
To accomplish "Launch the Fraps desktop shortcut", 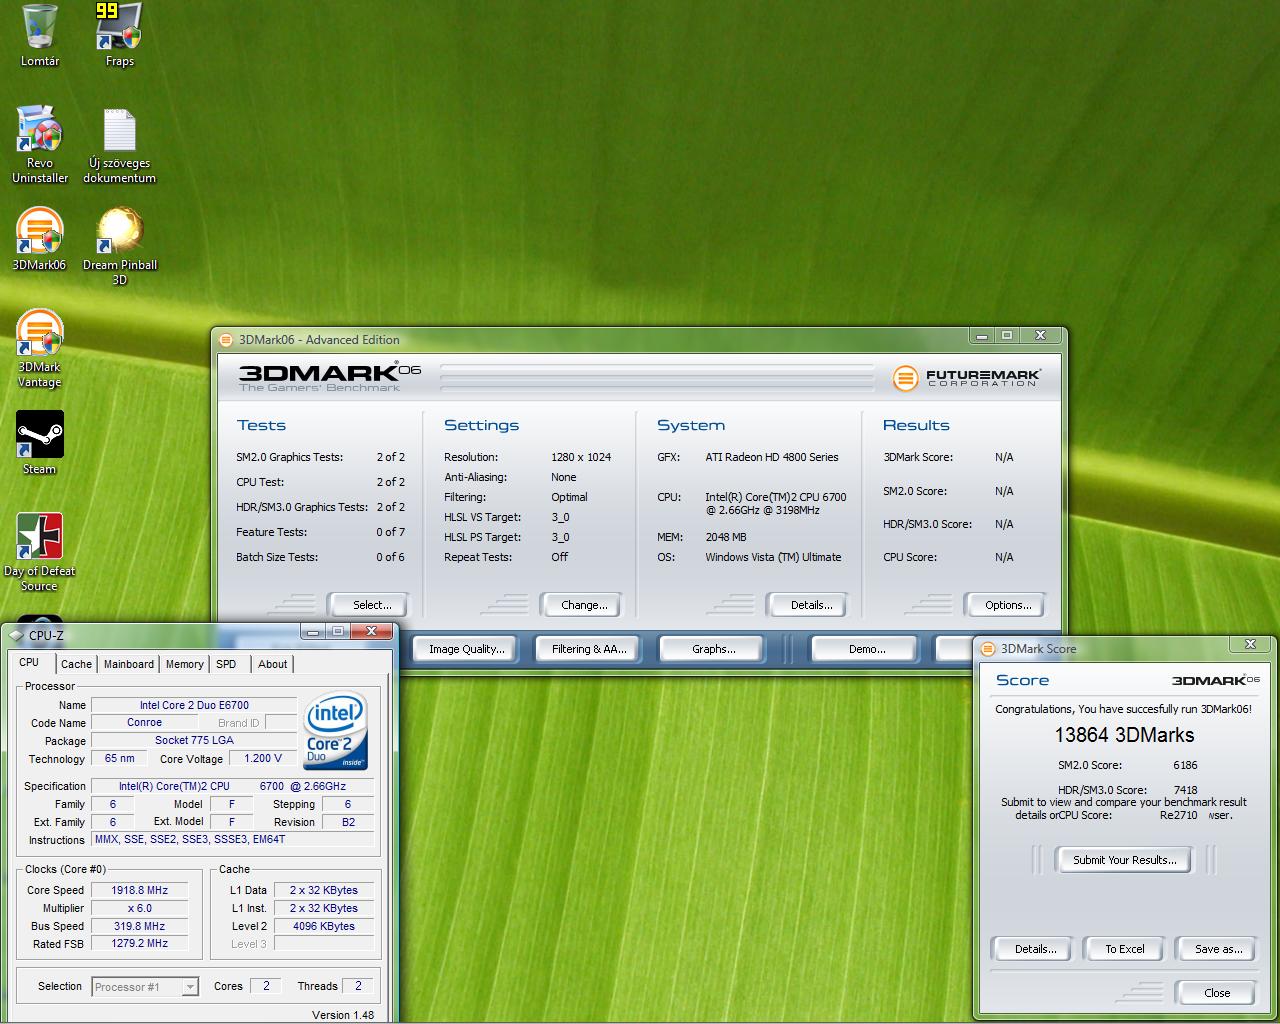I will point(119,35).
